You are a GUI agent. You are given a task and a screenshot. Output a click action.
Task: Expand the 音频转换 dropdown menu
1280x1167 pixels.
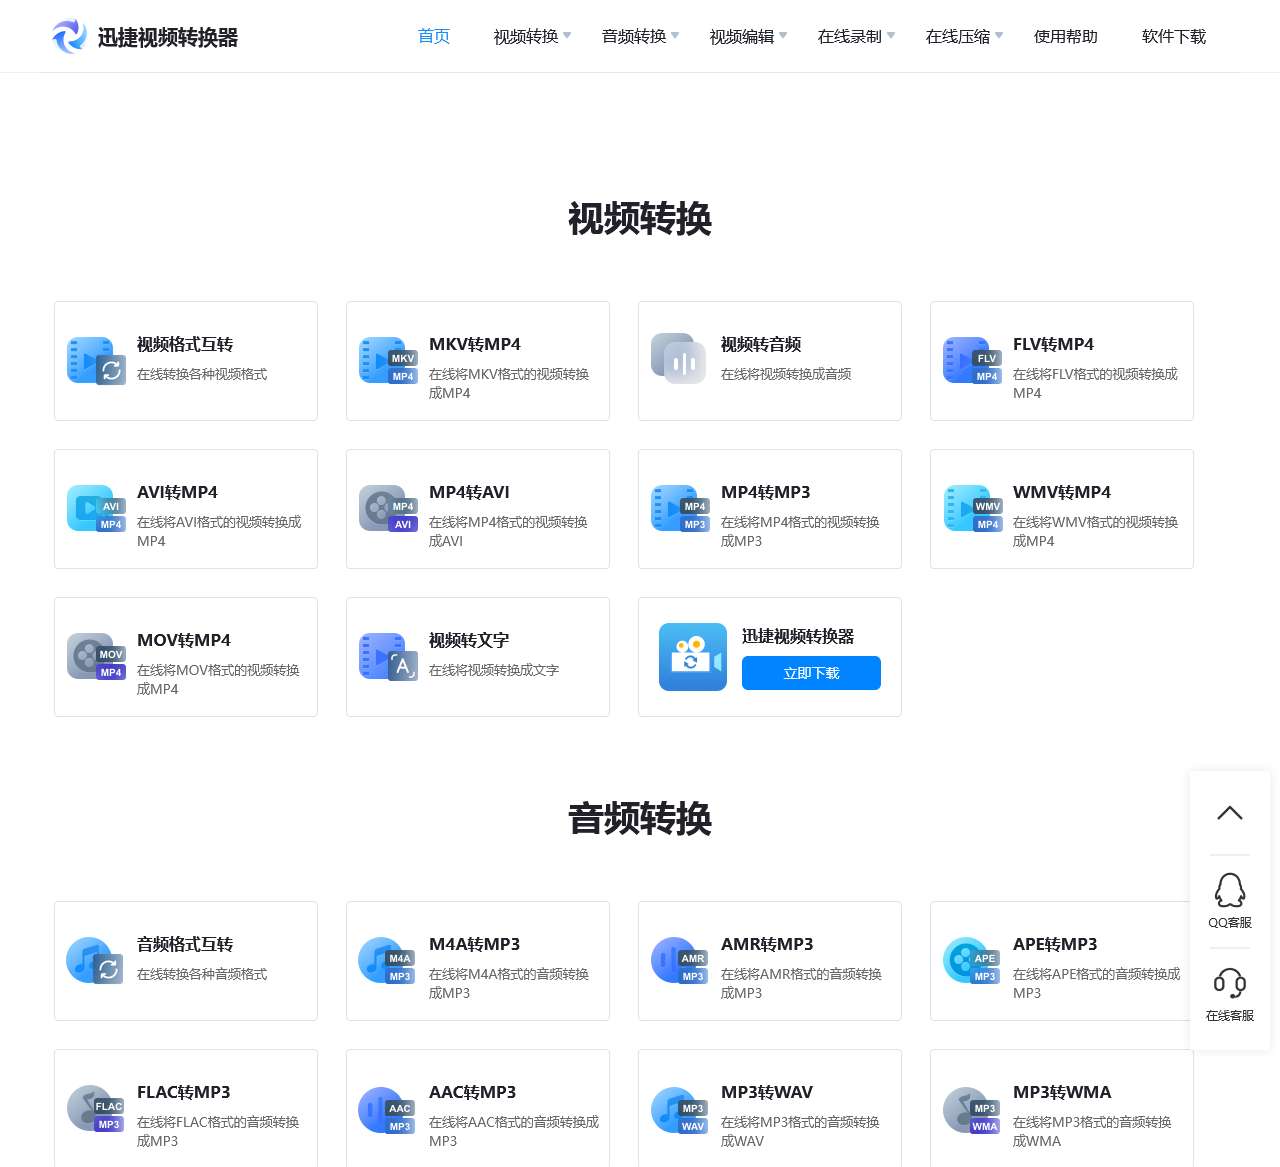(x=640, y=37)
